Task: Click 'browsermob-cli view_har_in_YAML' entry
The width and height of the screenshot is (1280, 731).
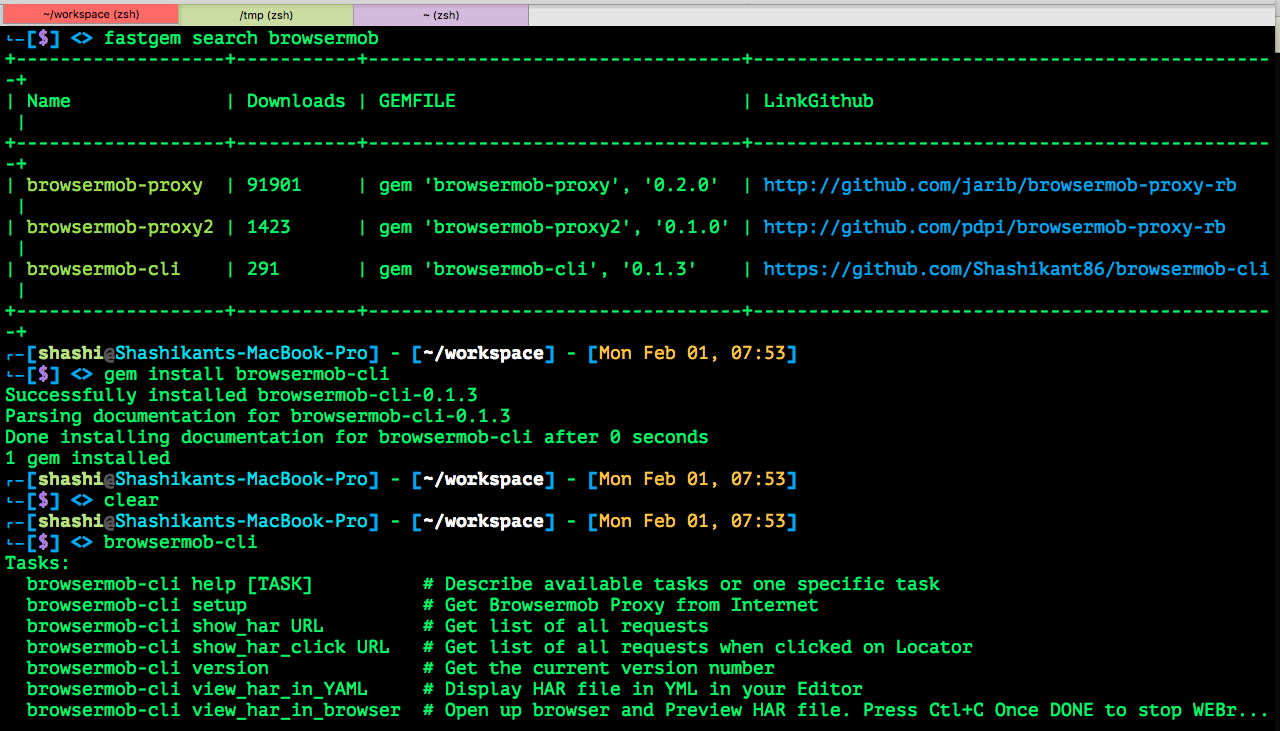Action: point(197,689)
